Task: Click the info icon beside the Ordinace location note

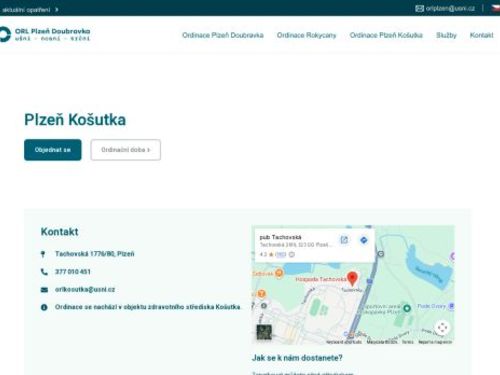Action: [44, 307]
